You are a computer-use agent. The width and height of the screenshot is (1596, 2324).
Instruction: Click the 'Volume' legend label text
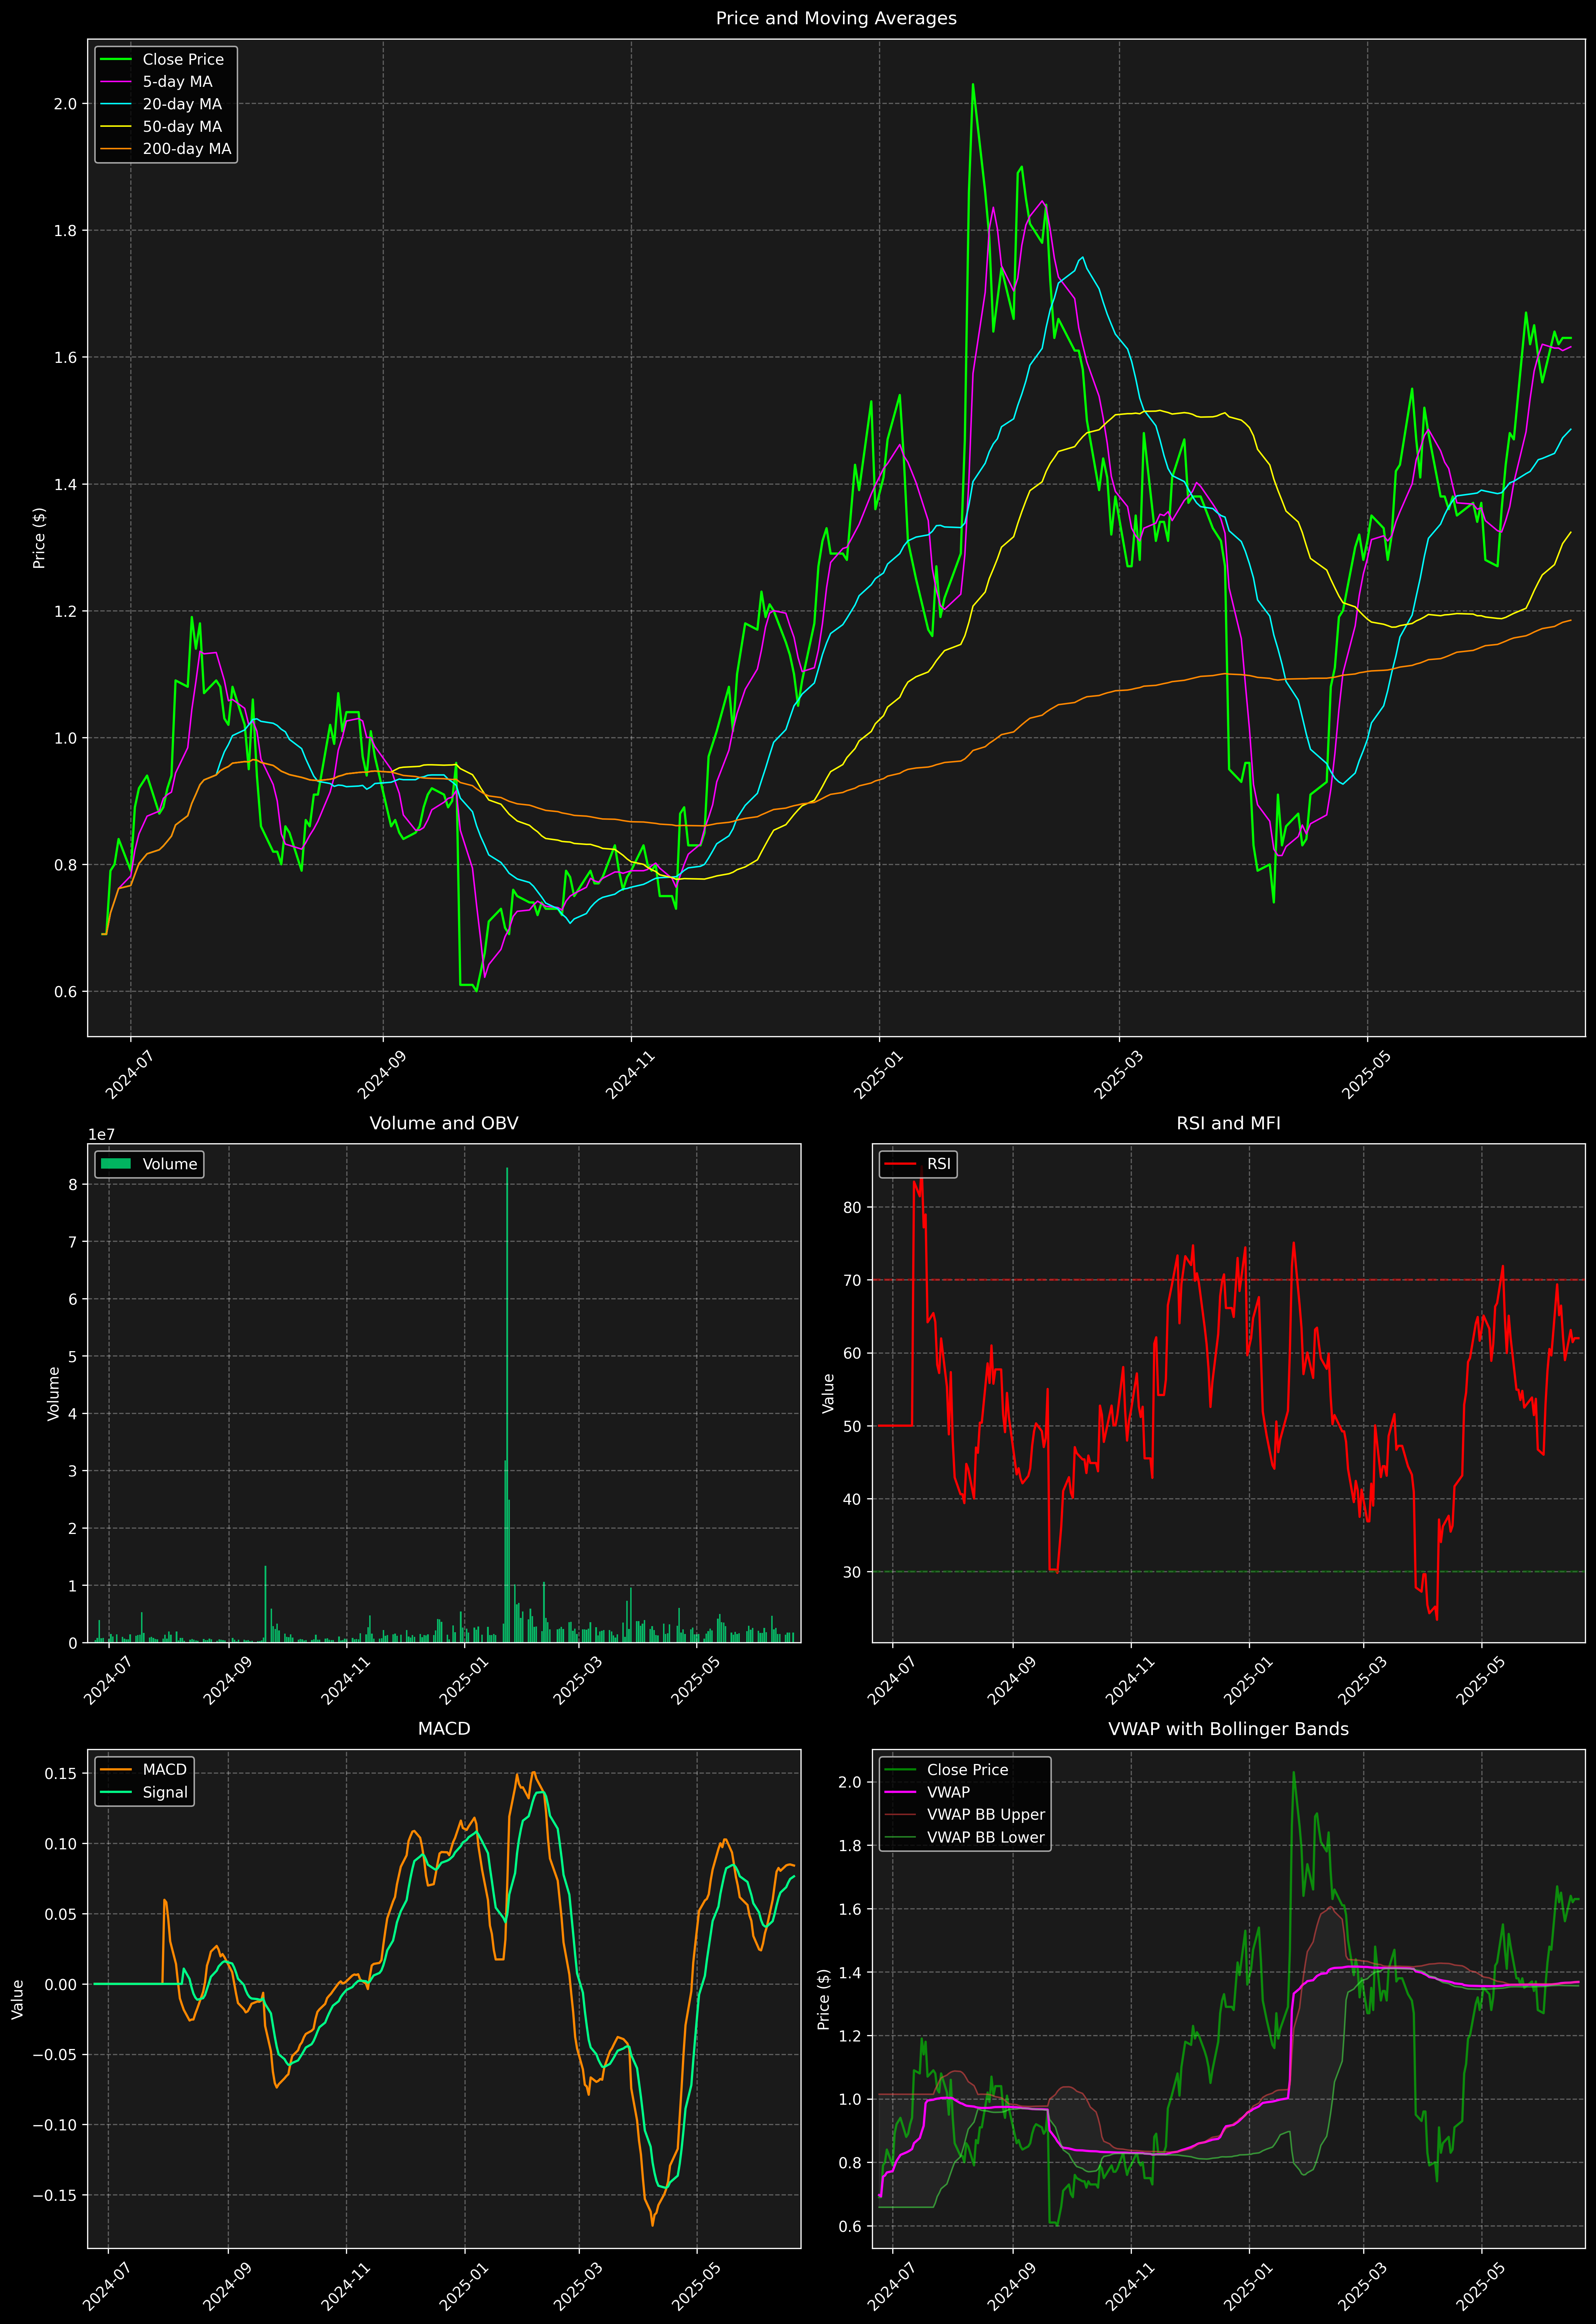coord(170,1164)
